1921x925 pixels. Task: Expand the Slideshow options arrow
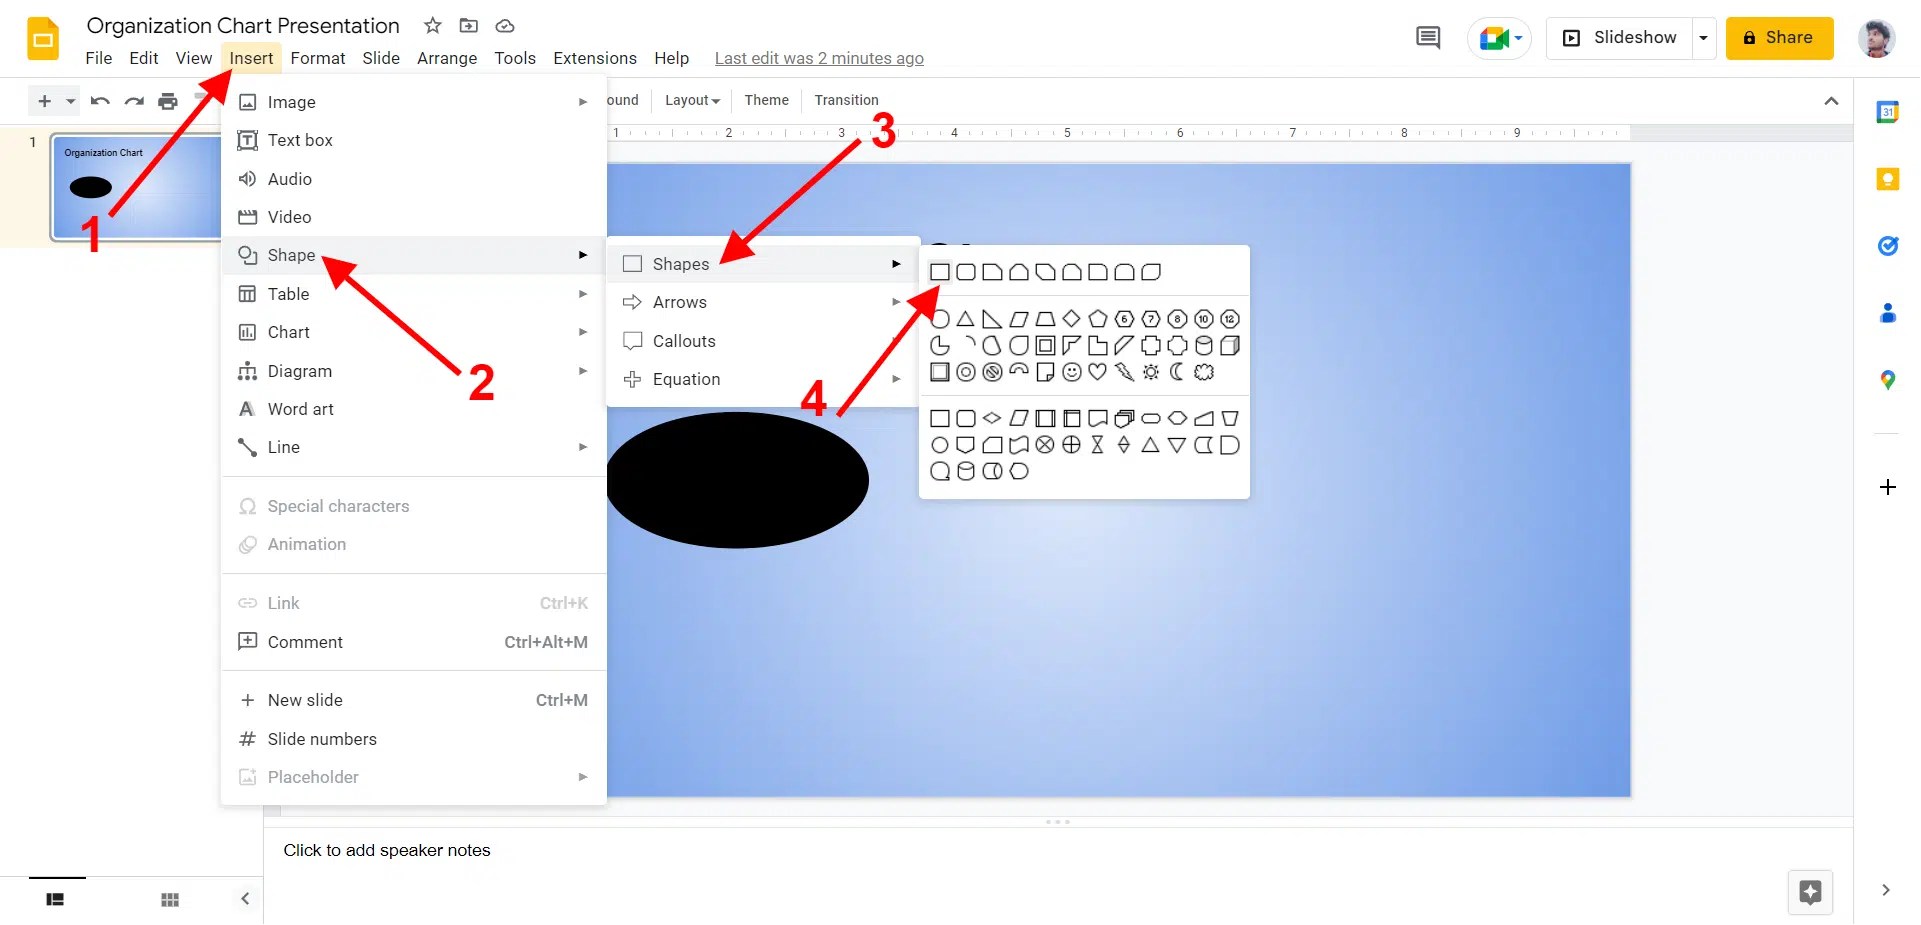point(1703,38)
